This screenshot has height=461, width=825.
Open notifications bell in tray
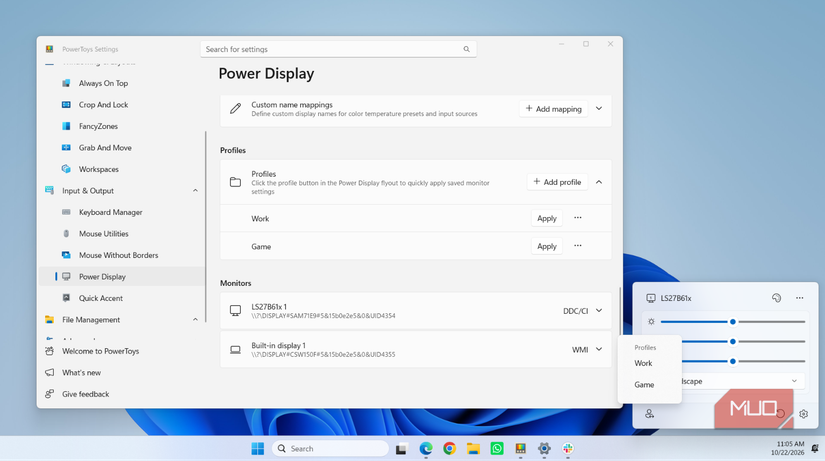pos(815,448)
